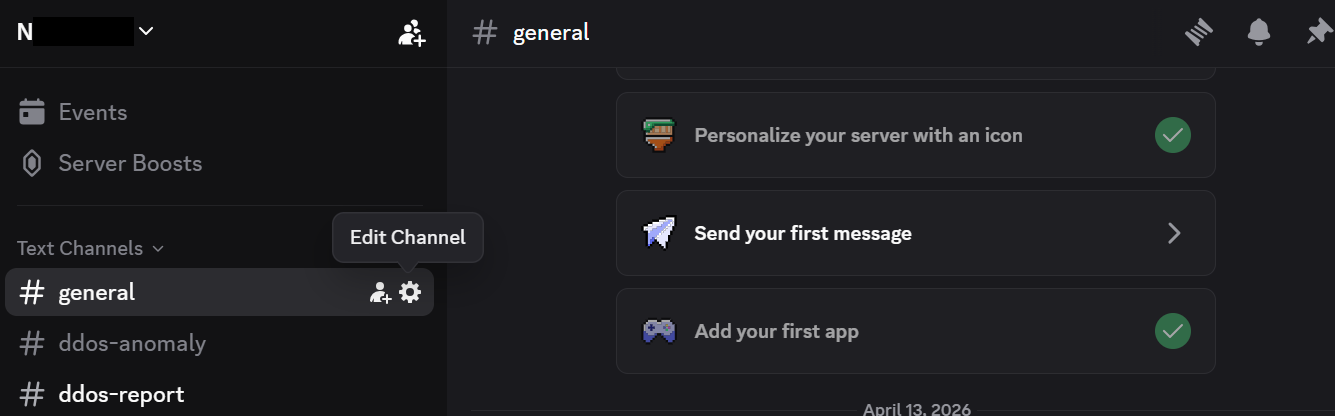The image size is (1335, 416).
Task: Open pinned messages with the pin icon
Action: coord(1317,33)
